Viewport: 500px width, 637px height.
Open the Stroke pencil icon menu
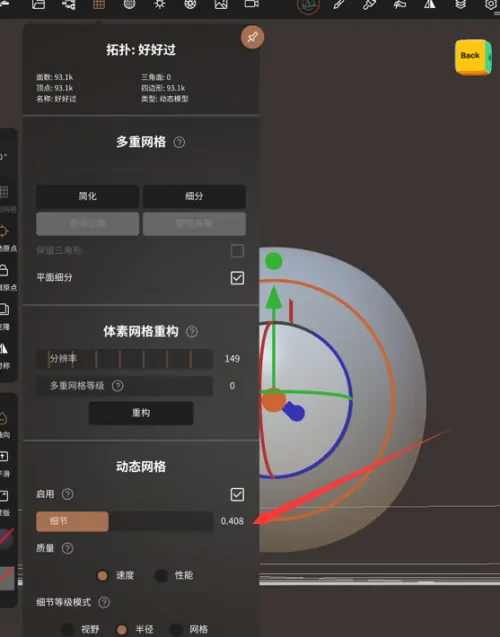point(339,4)
